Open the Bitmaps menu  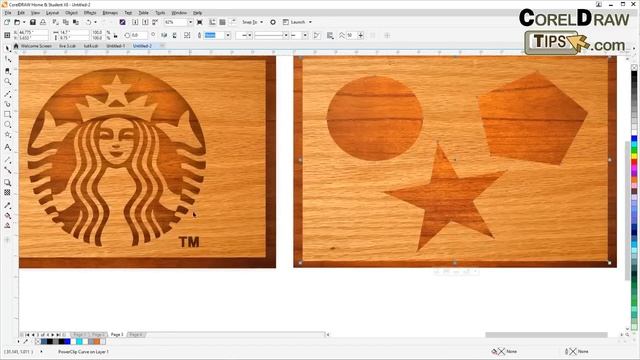tap(110, 13)
